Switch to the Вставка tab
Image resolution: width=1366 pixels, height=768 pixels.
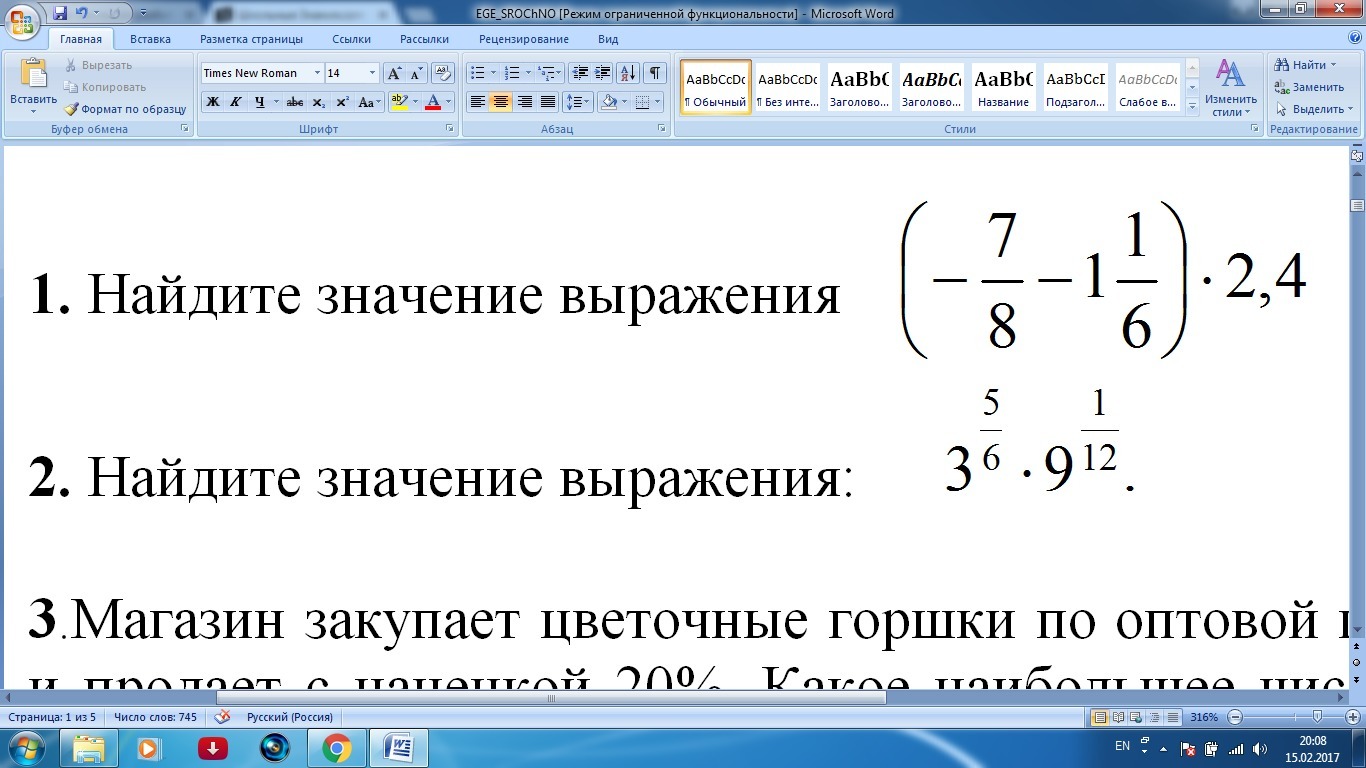click(150, 39)
